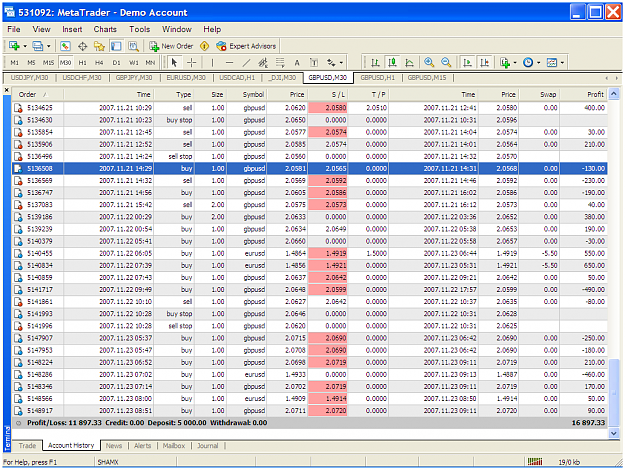Switch chart period to M5
Image resolution: width=625 pixels, height=470 pixels.
click(31, 63)
